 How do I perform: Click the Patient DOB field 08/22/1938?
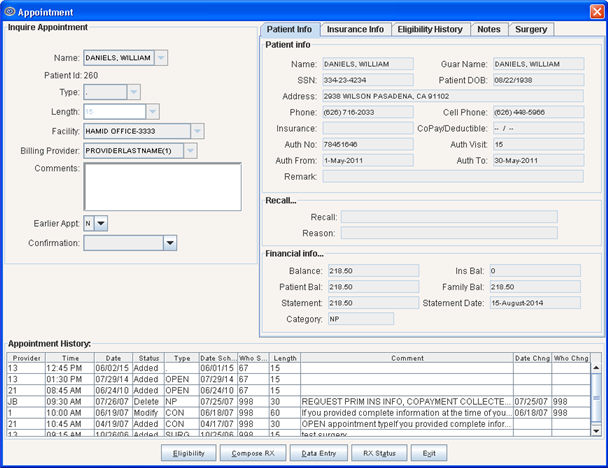(538, 80)
